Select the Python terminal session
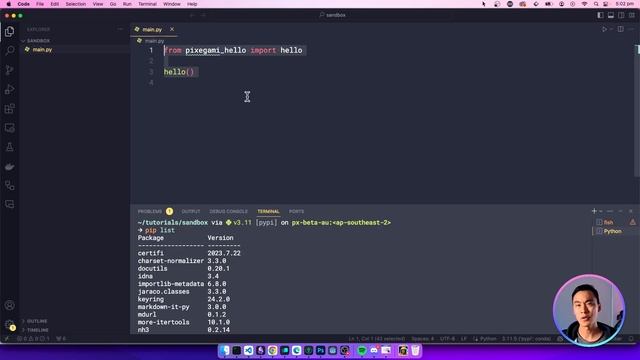 pyautogui.click(x=612, y=231)
